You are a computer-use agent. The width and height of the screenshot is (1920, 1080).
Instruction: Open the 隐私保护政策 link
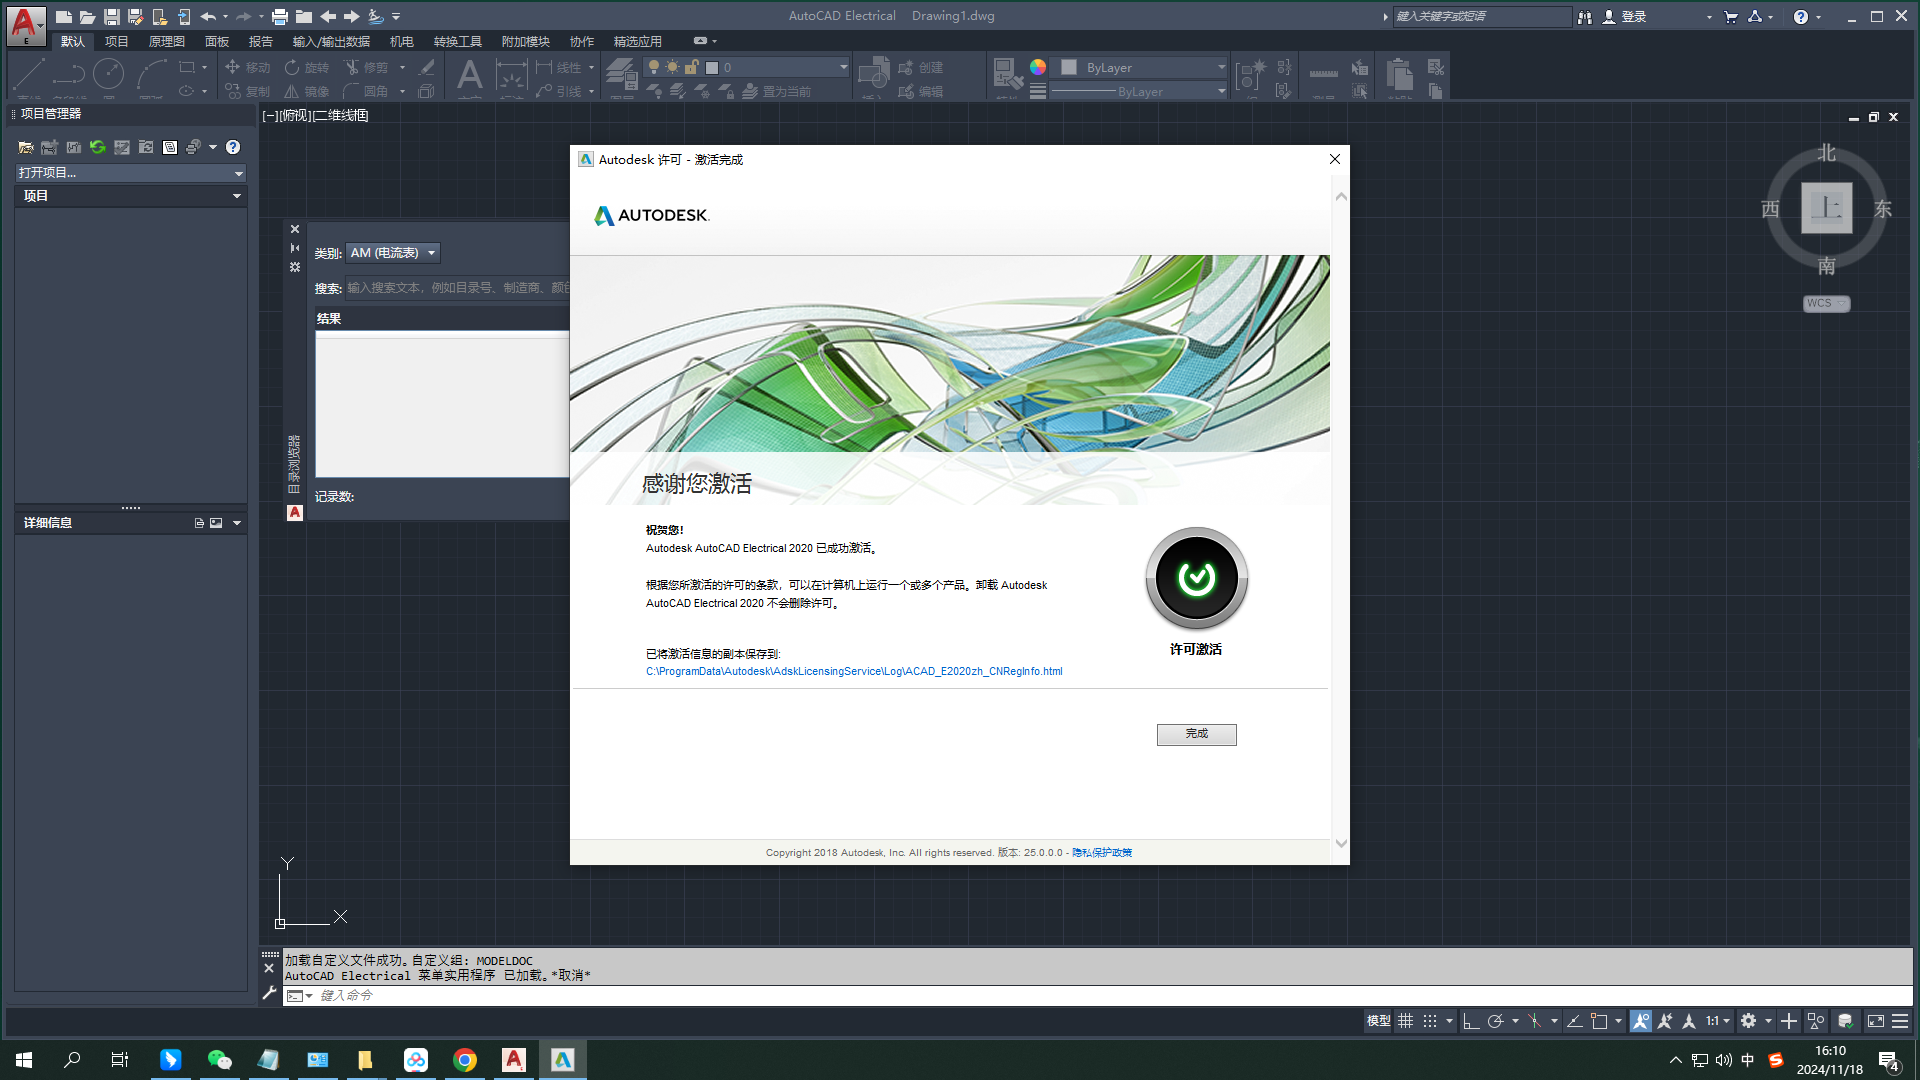[1101, 853]
